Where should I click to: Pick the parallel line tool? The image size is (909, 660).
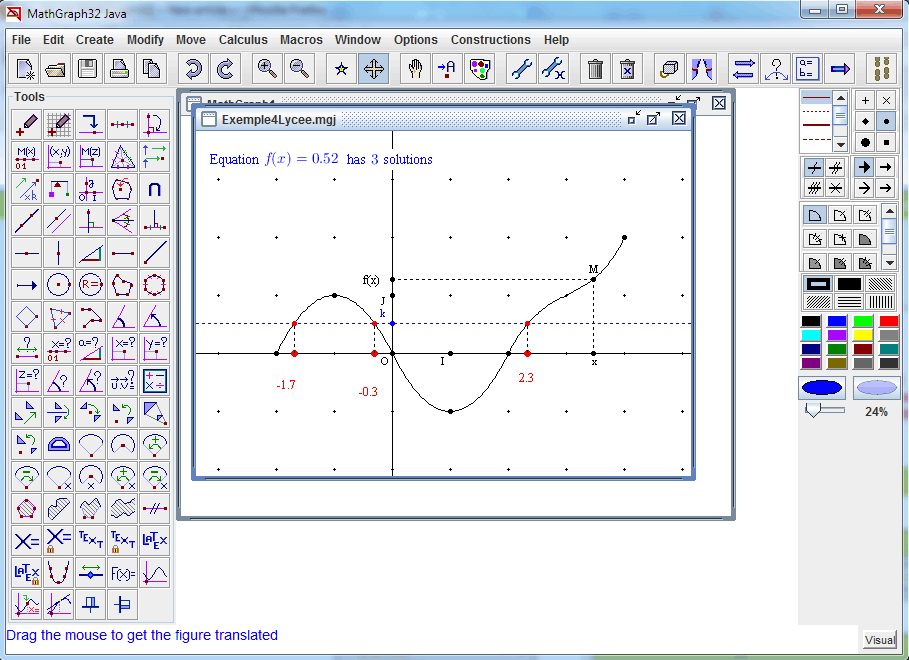(59, 220)
